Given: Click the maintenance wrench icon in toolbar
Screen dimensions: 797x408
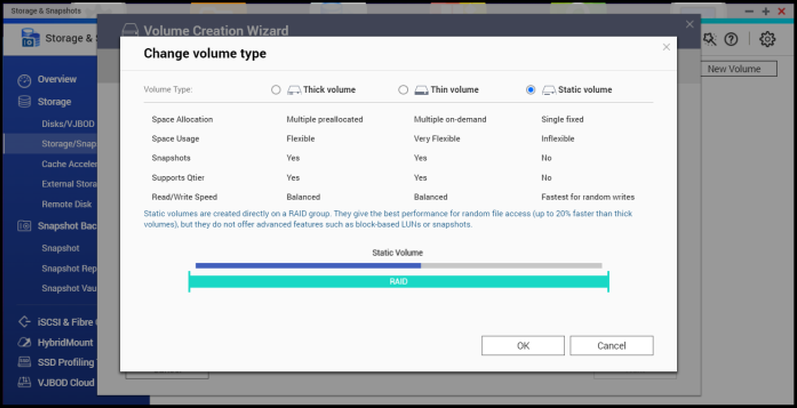Looking at the screenshot, I should pyautogui.click(x=709, y=39).
